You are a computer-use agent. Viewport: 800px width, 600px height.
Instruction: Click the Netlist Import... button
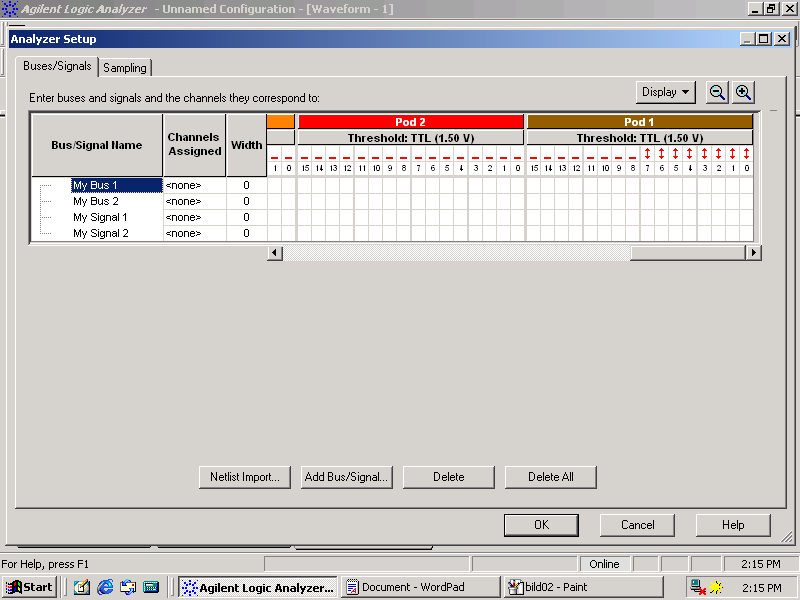[245, 477]
